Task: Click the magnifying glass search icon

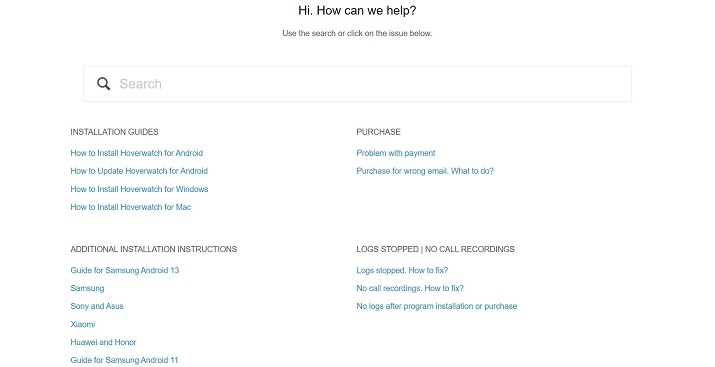Action: (104, 83)
